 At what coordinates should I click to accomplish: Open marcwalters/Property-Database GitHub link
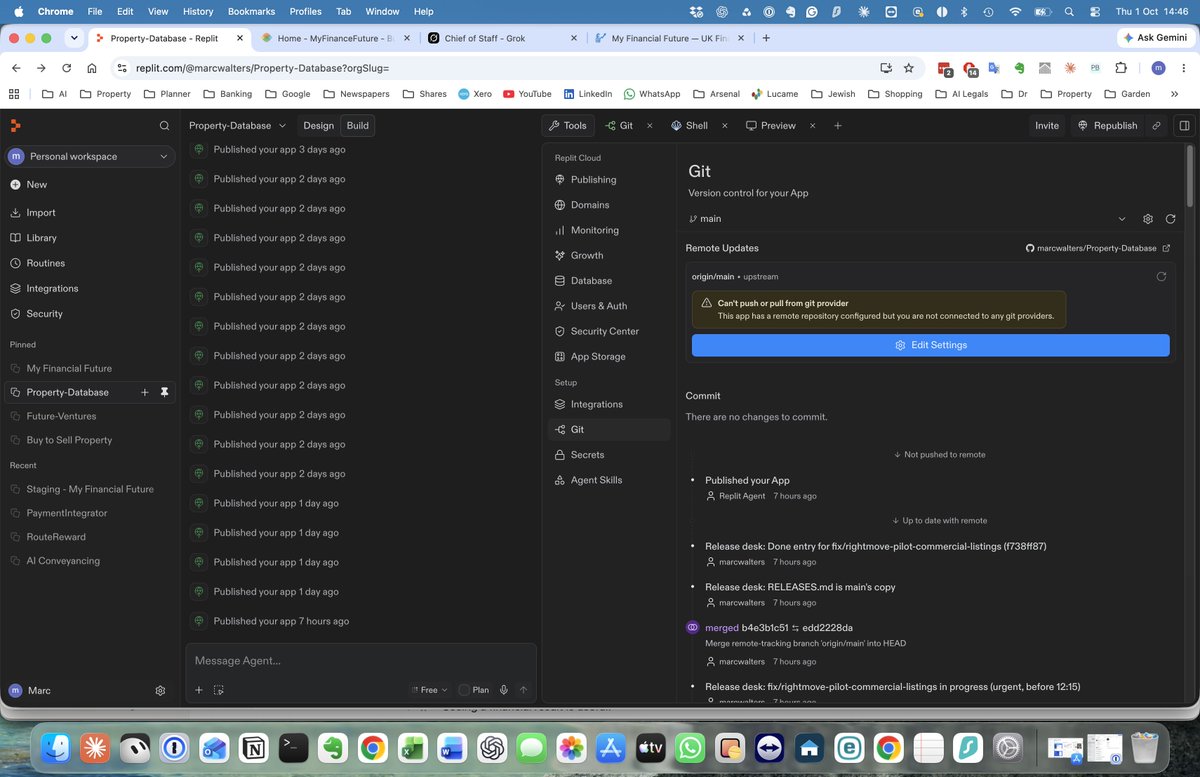pos(1098,248)
